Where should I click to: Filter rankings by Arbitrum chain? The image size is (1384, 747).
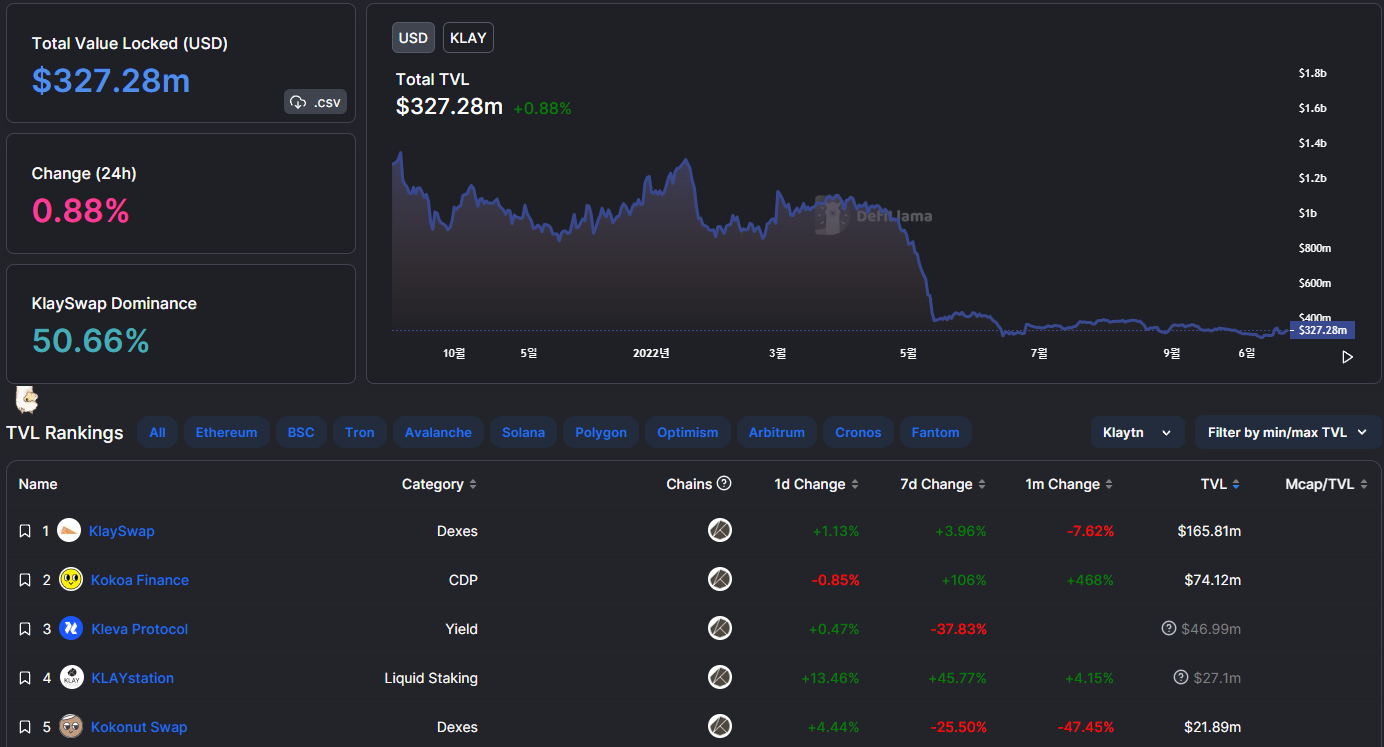tap(776, 433)
